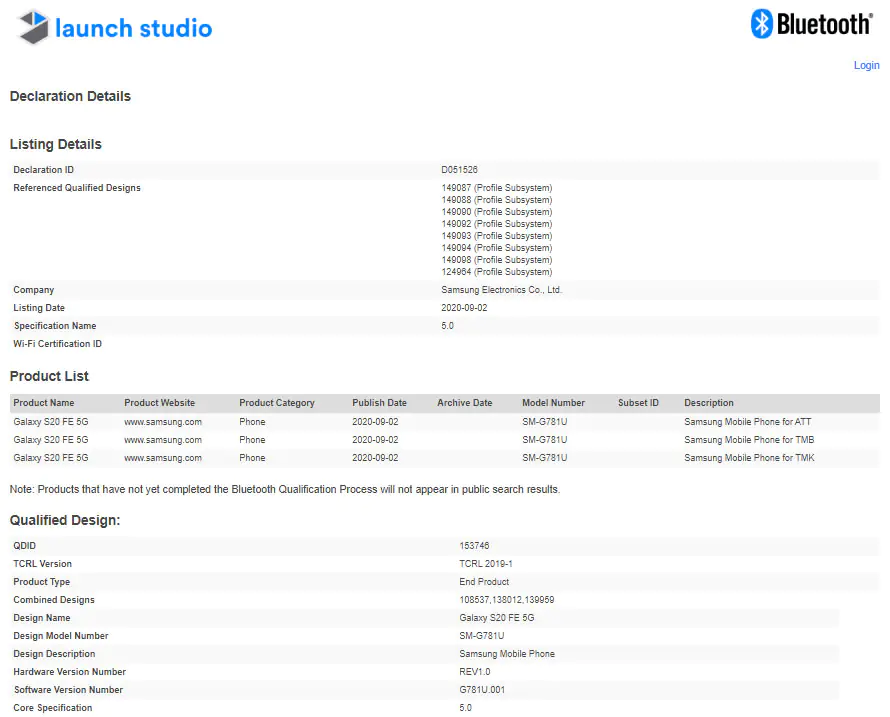Click referenced design 149094 (Profile Subsystem)
The height and width of the screenshot is (717, 890).
[497, 248]
